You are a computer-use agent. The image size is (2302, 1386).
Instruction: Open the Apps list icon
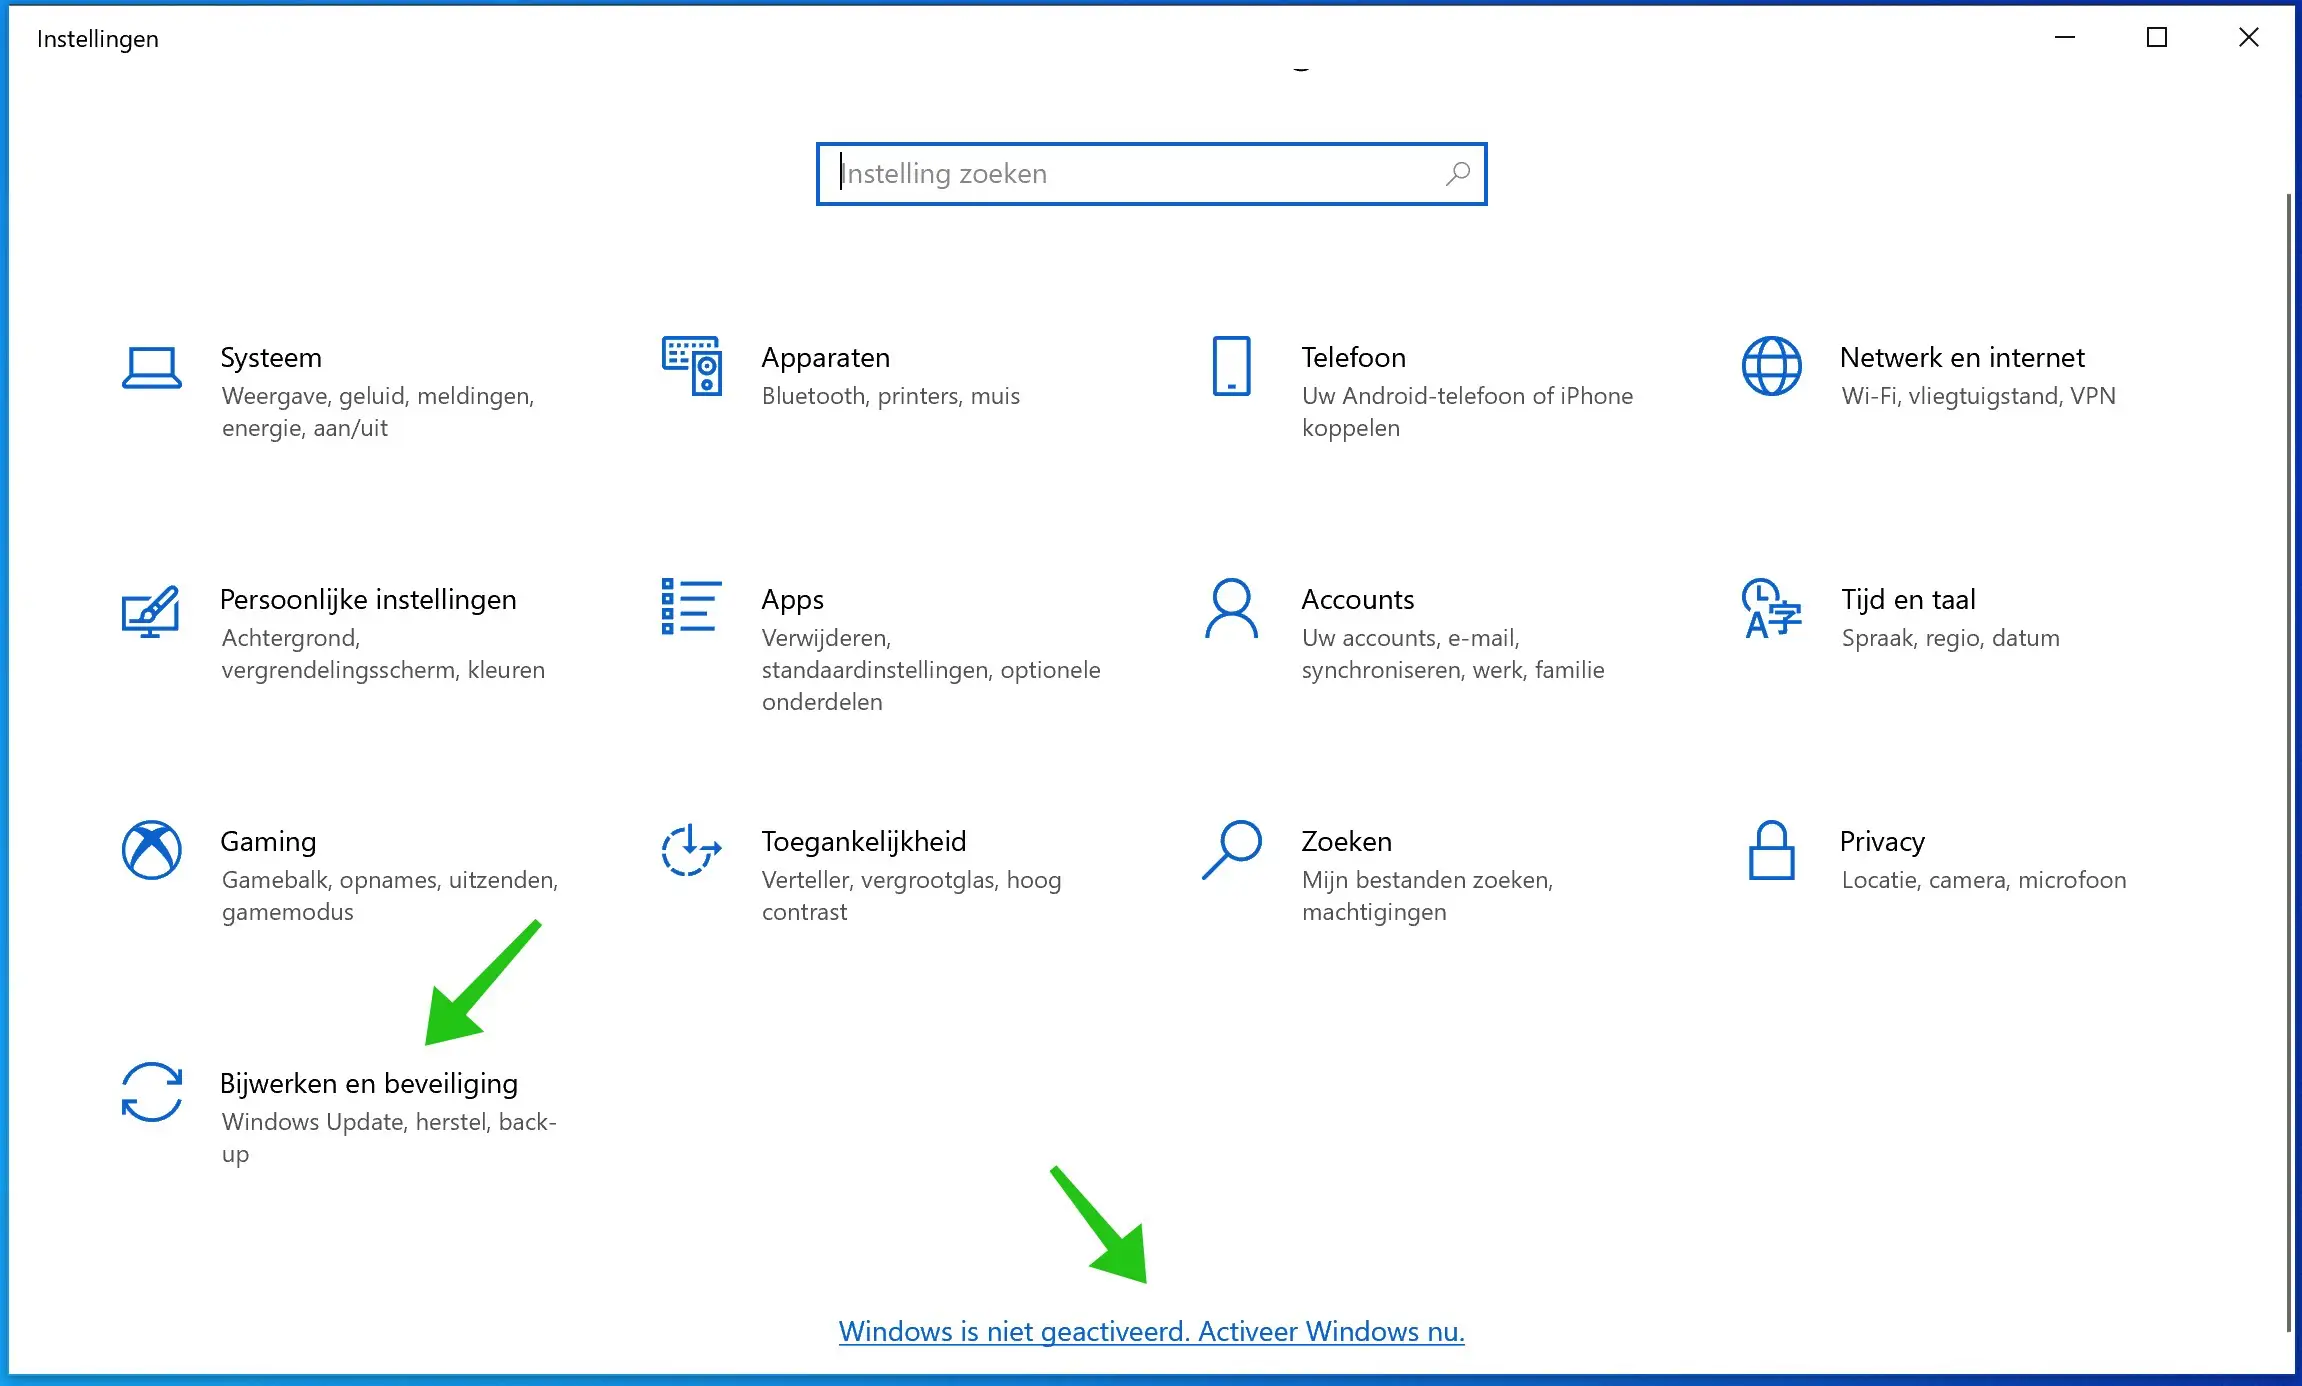pos(691,607)
